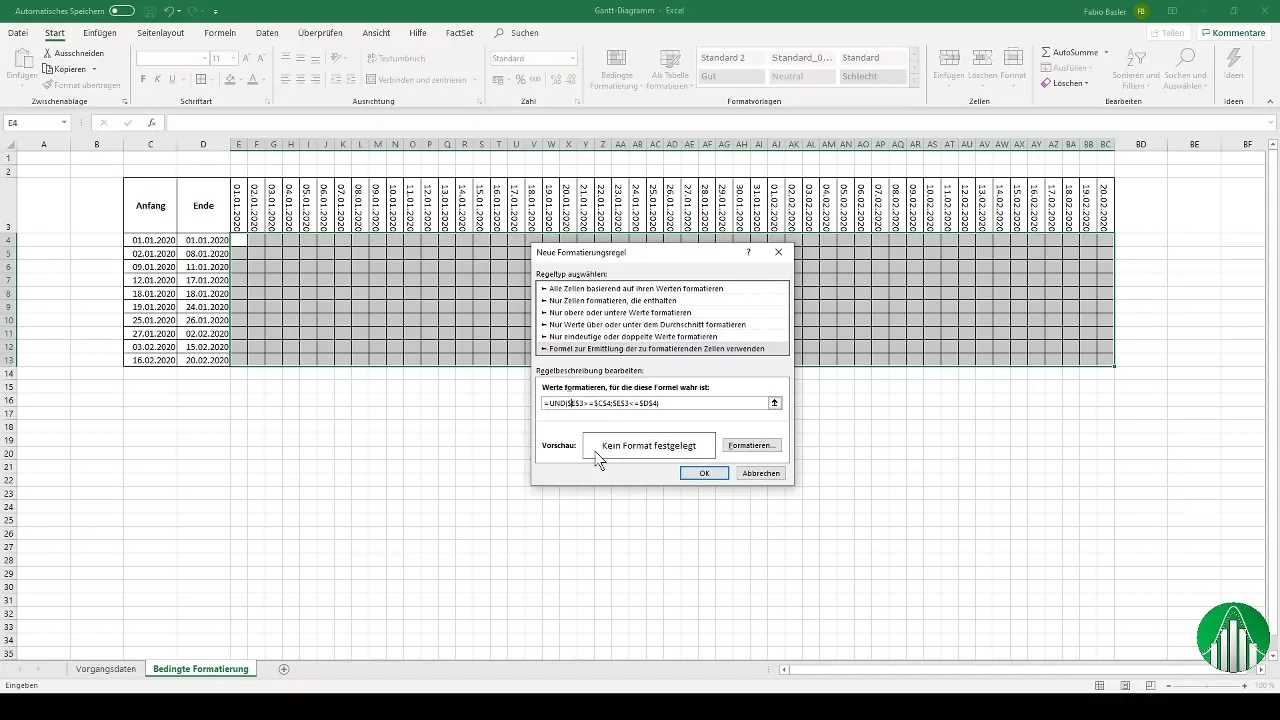The image size is (1280, 720).
Task: Switch to the Einfügen ribbon tab
Action: (x=100, y=33)
